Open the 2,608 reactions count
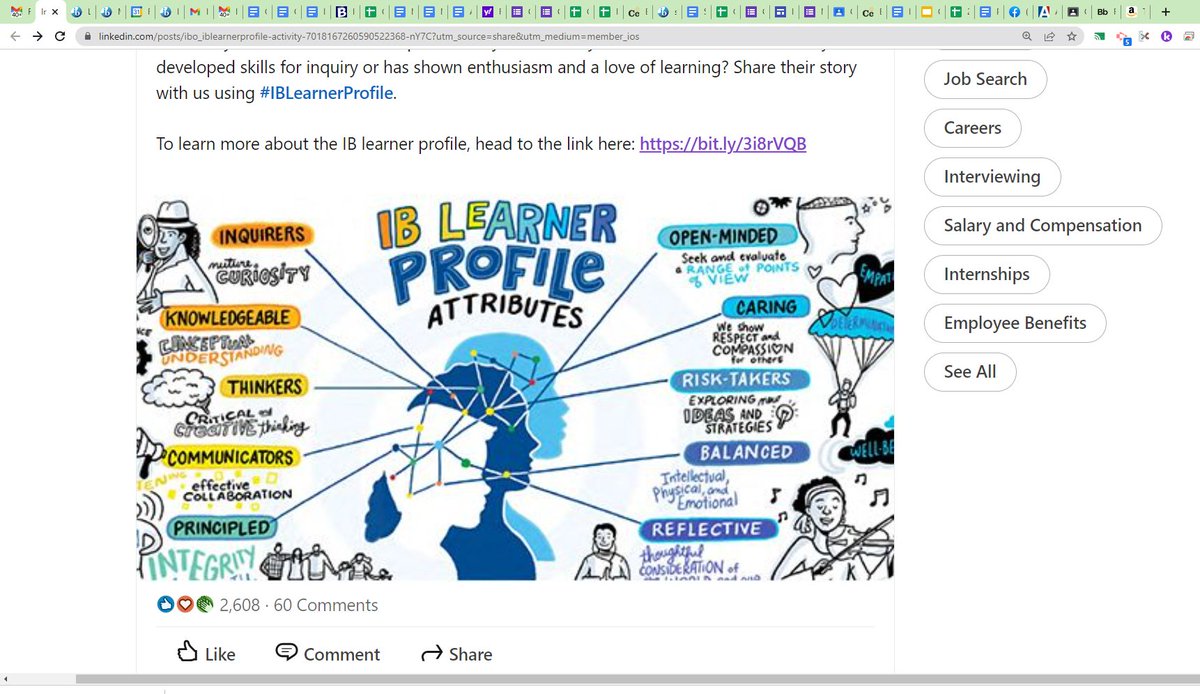Image resolution: width=1200 pixels, height=694 pixels. (240, 605)
